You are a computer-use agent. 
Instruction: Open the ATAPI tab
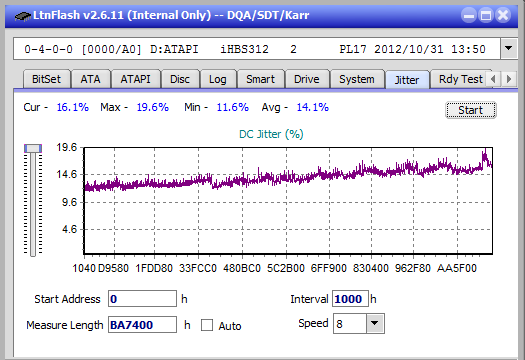(136, 79)
